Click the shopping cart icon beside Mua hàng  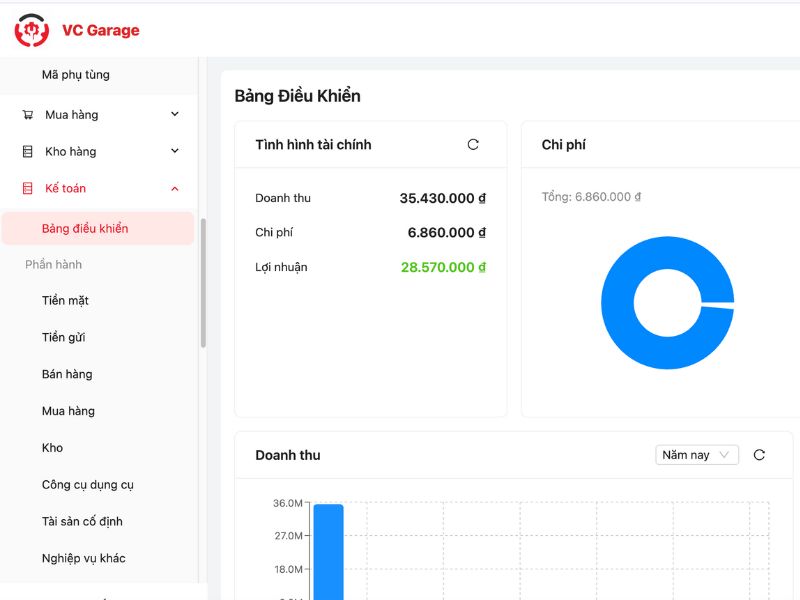pyautogui.click(x=28, y=115)
